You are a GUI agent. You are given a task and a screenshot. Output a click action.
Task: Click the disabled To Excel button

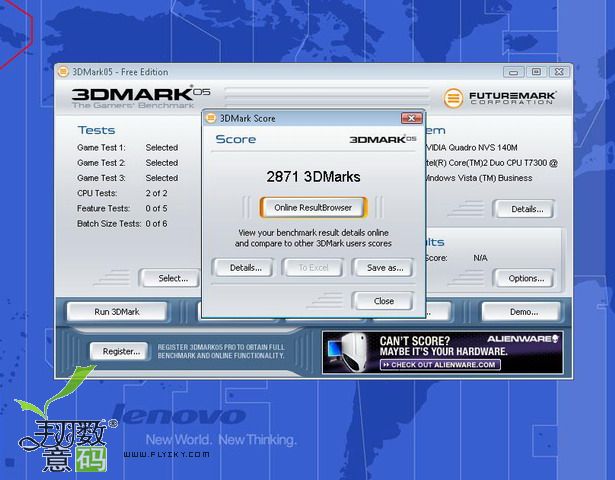point(313,268)
